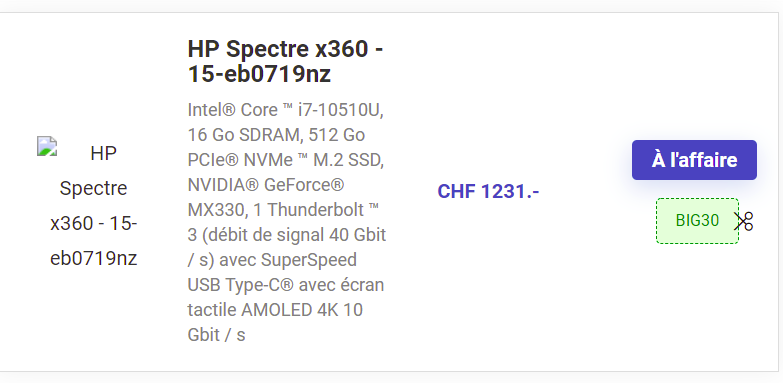The image size is (783, 383).
Task: Click the PCIe NVMe M.2 SSD text
Action: [x=286, y=160]
